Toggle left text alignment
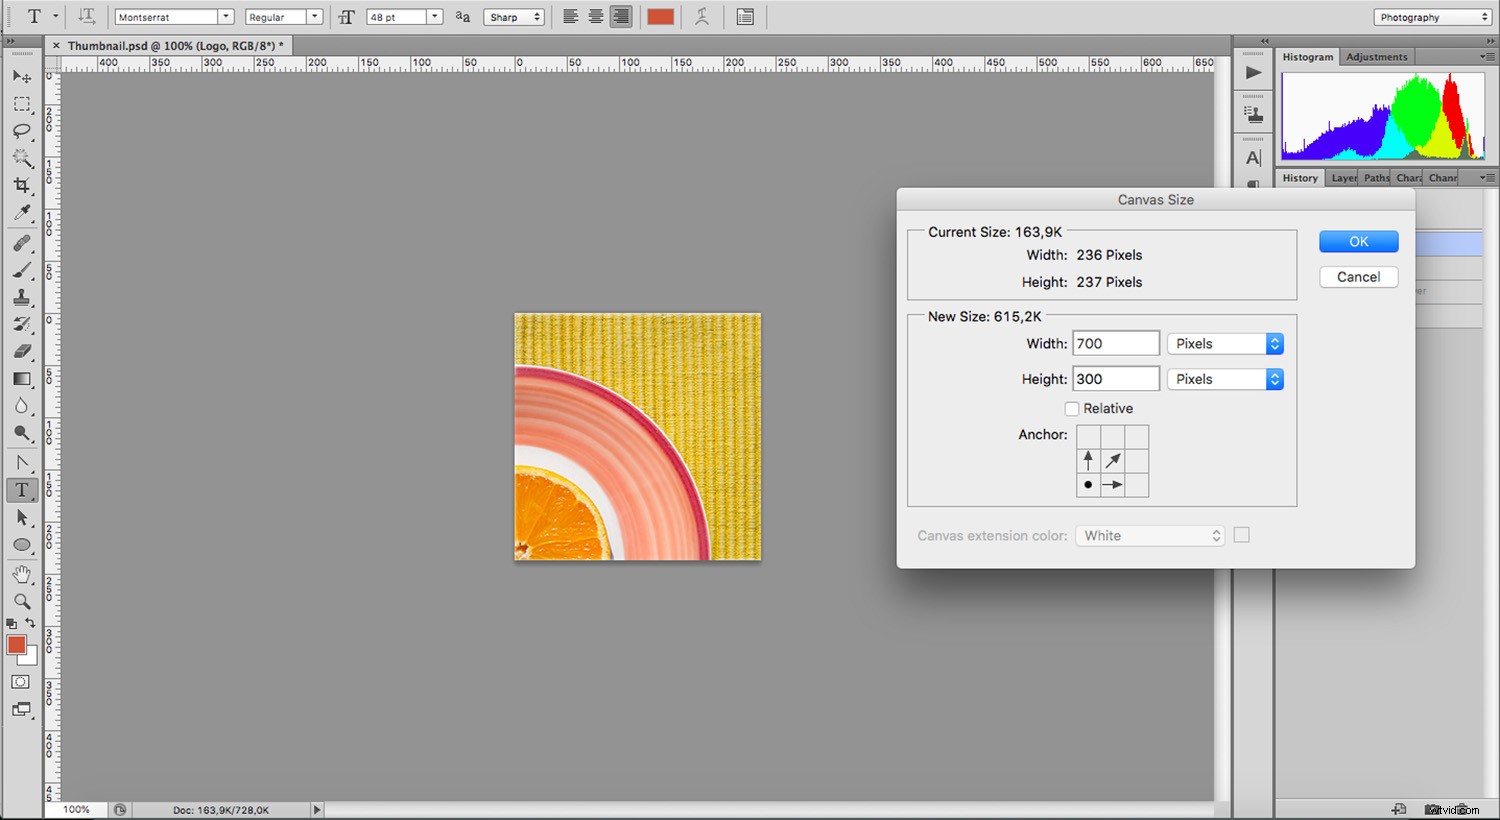 571,16
